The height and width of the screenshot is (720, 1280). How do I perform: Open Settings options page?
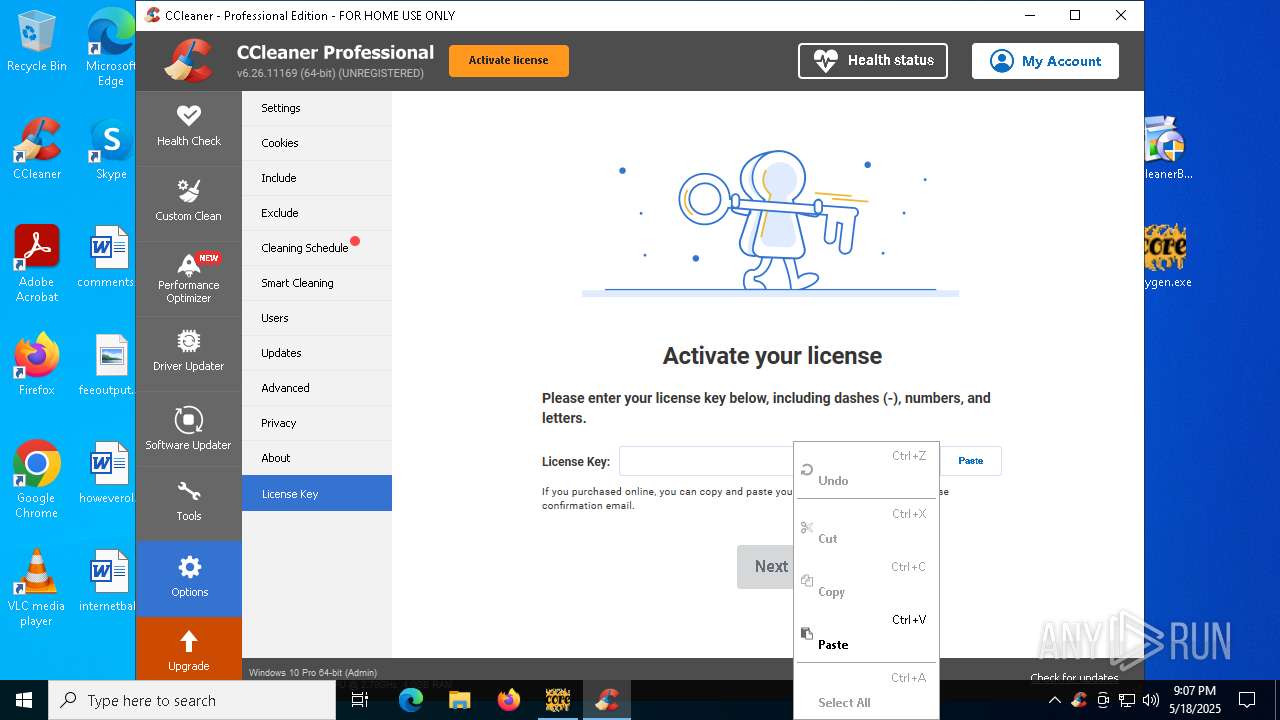pos(317,108)
